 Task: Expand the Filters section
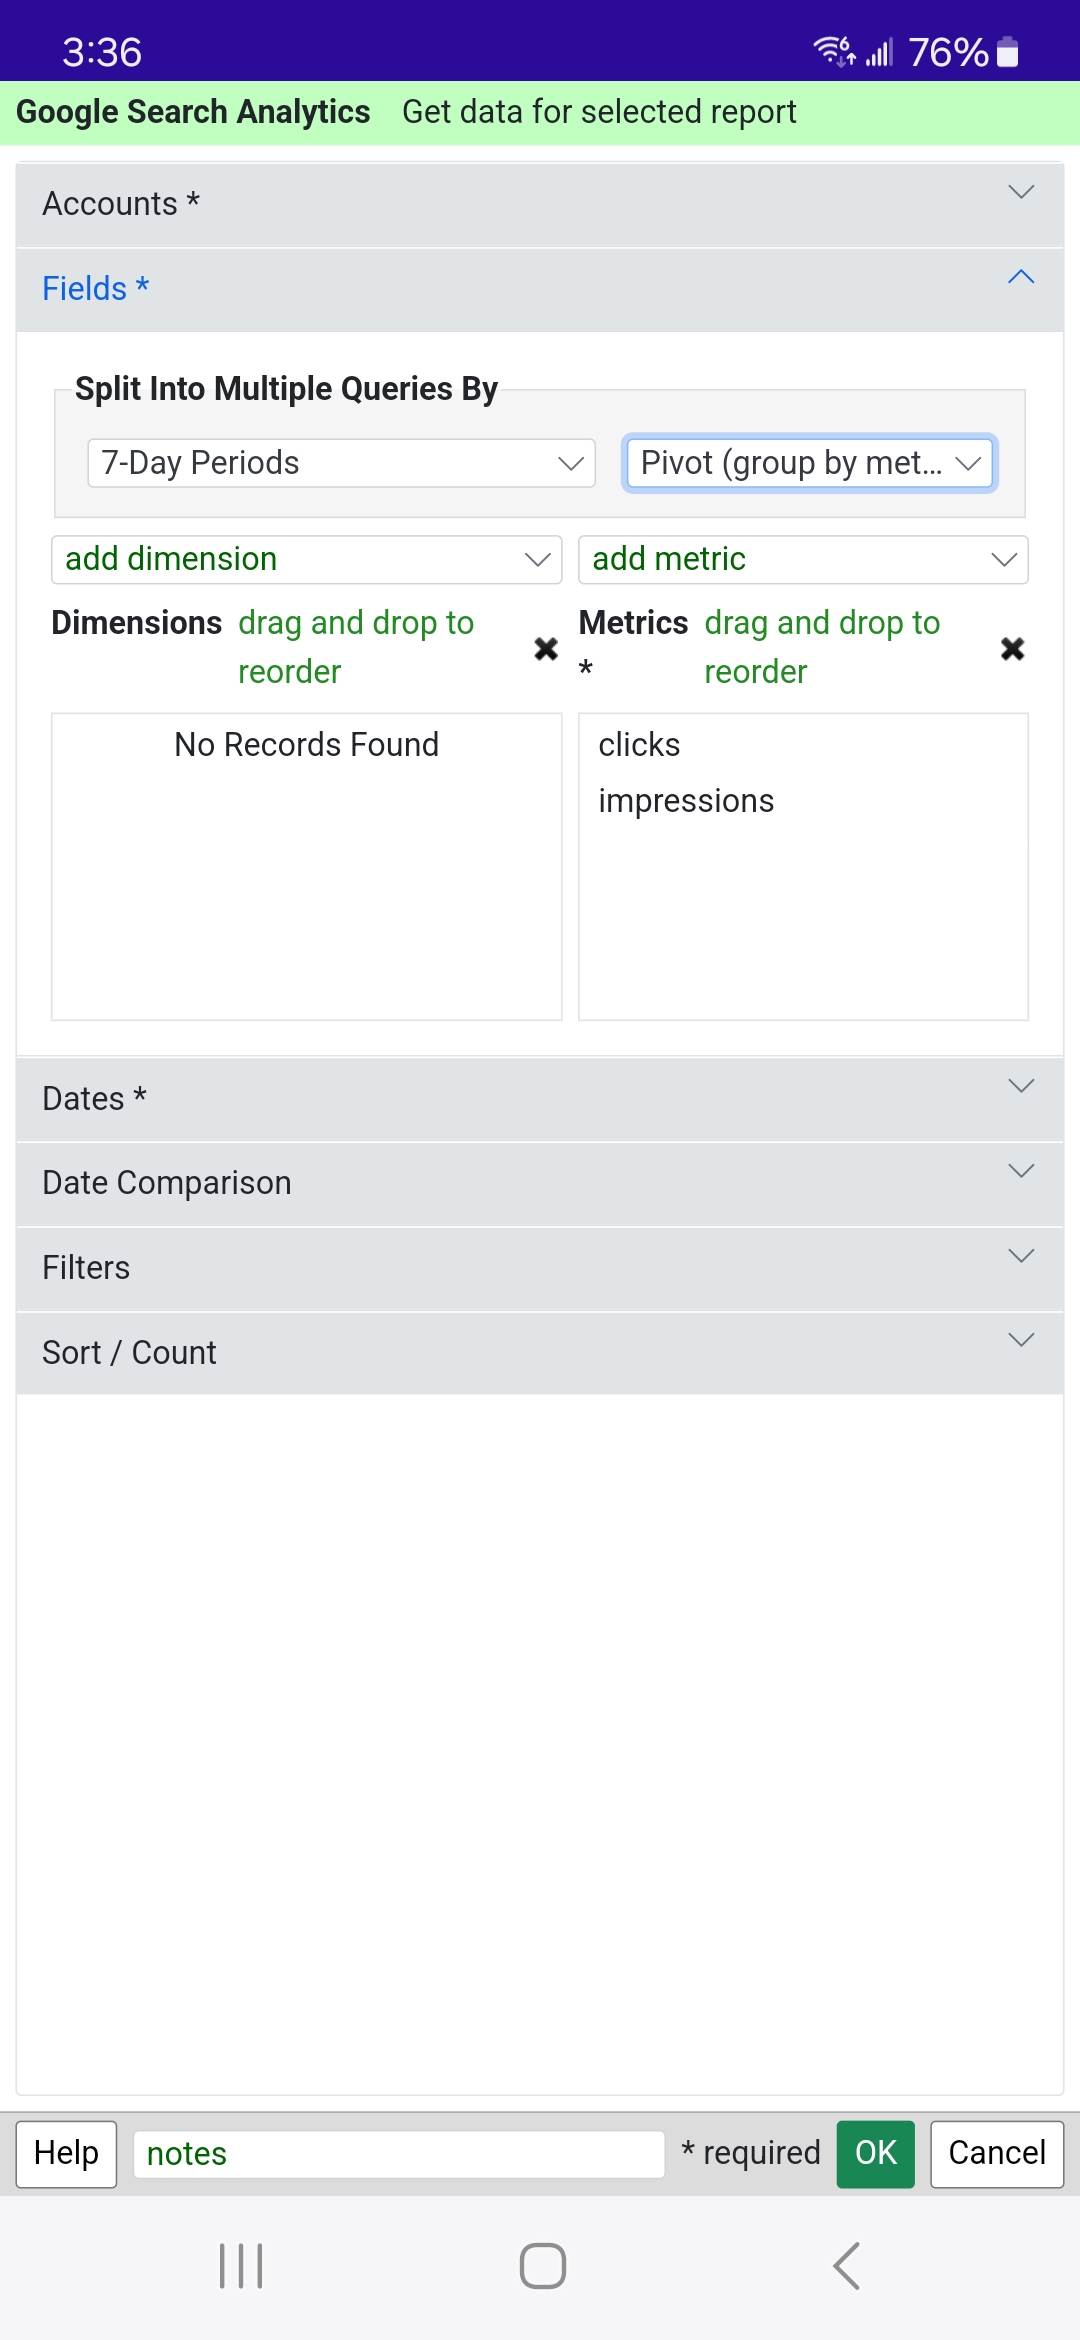coord(540,1268)
